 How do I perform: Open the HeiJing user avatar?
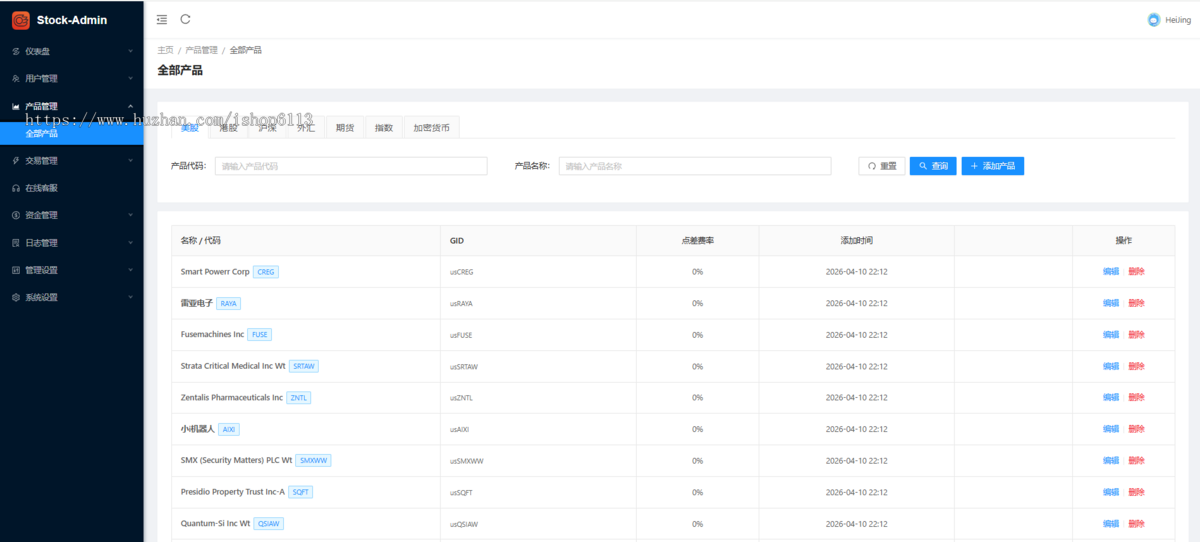(1154, 19)
